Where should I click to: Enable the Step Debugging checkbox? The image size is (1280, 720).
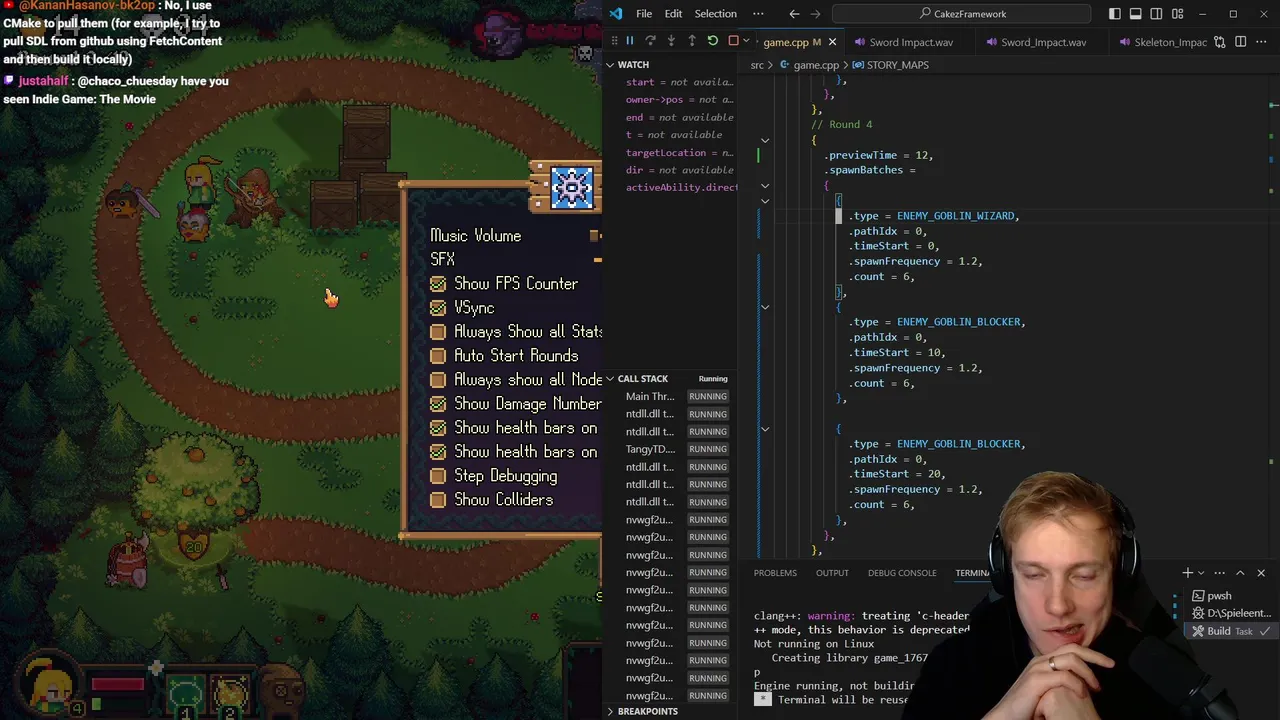[438, 476]
